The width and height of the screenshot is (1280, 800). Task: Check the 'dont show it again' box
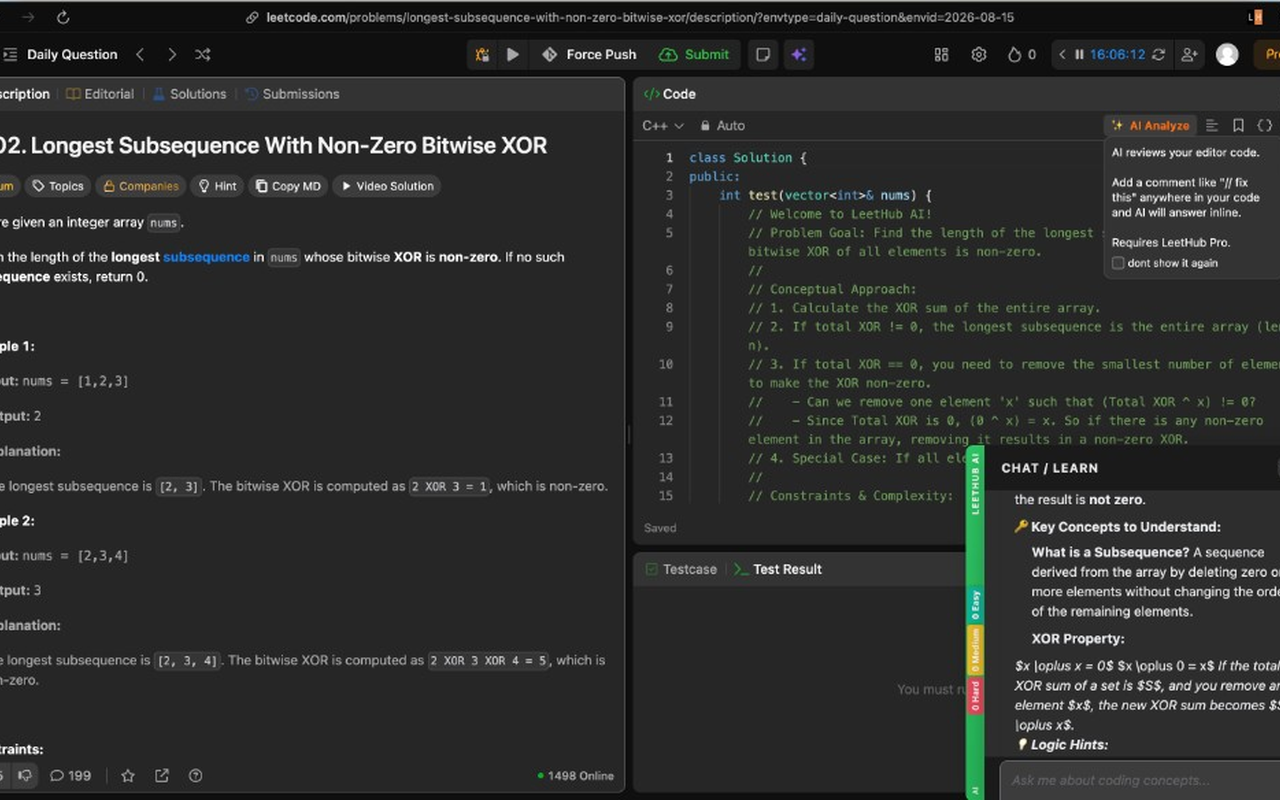pyautogui.click(x=1118, y=263)
